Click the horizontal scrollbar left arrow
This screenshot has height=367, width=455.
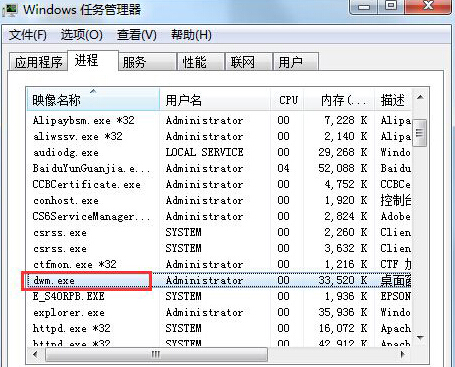click(36, 354)
